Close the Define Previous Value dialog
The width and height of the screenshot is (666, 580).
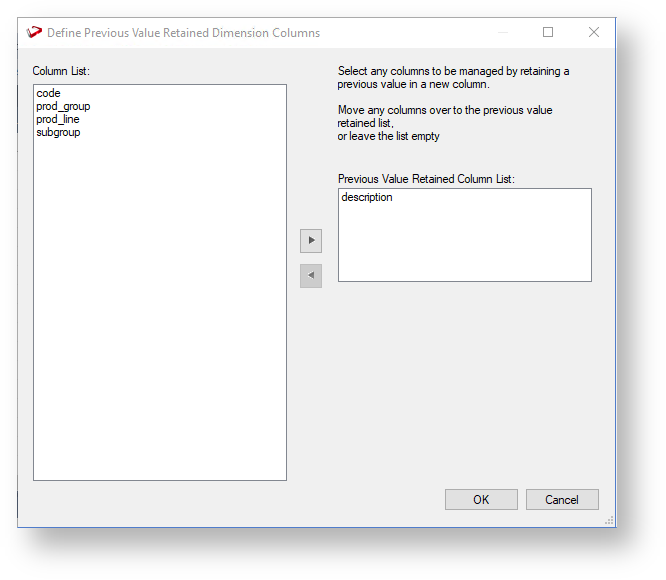point(594,32)
